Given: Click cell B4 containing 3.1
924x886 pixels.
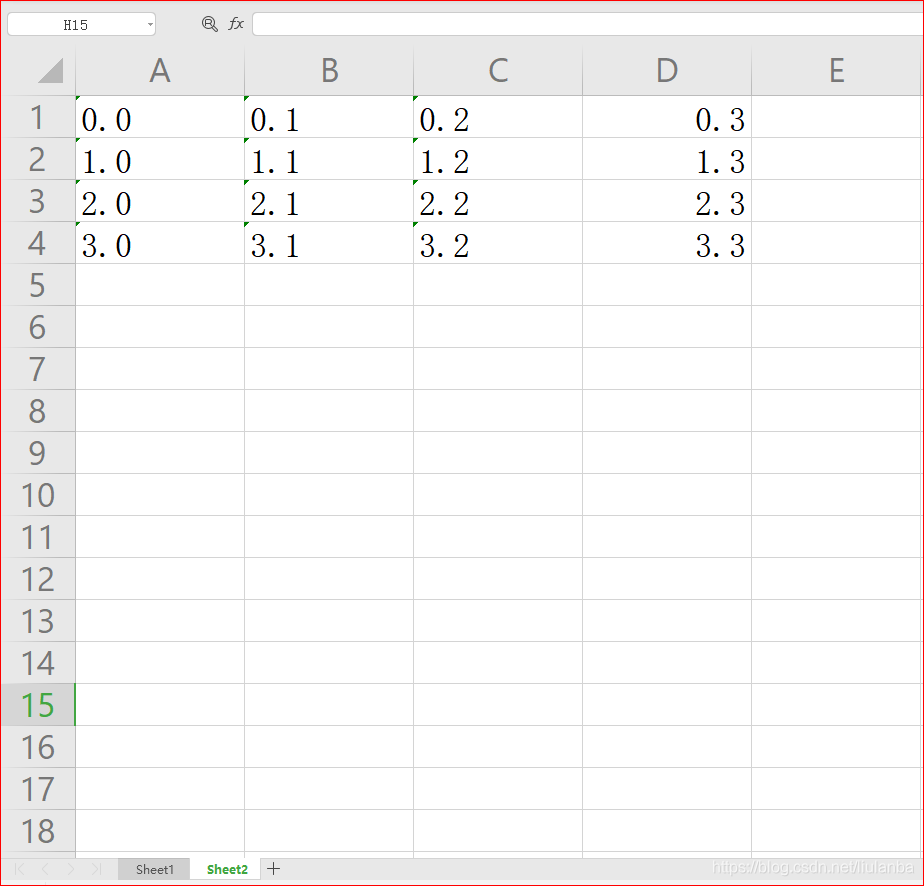Looking at the screenshot, I should coord(329,243).
